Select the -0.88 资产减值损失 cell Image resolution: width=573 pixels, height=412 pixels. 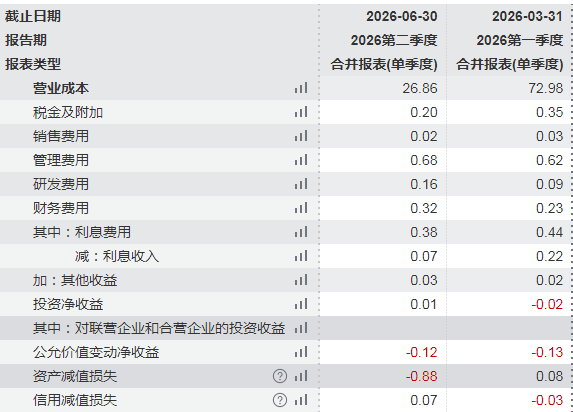point(421,376)
